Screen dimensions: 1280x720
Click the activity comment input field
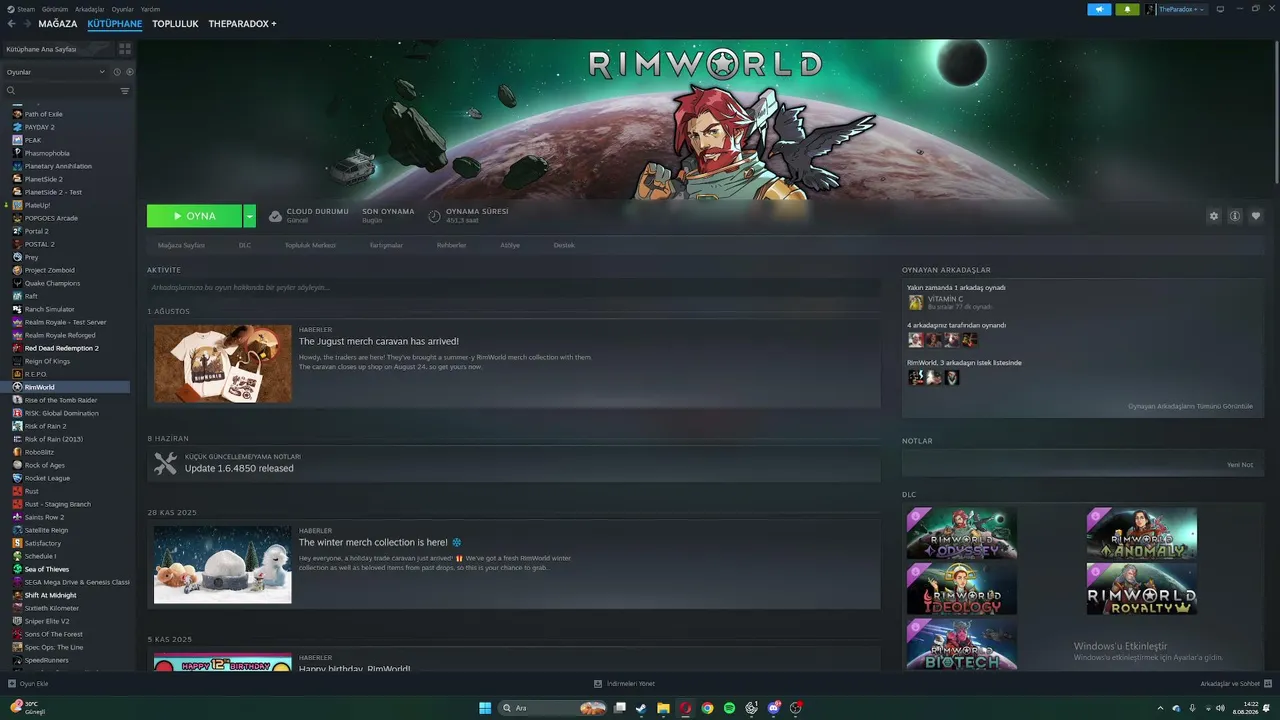click(x=513, y=287)
